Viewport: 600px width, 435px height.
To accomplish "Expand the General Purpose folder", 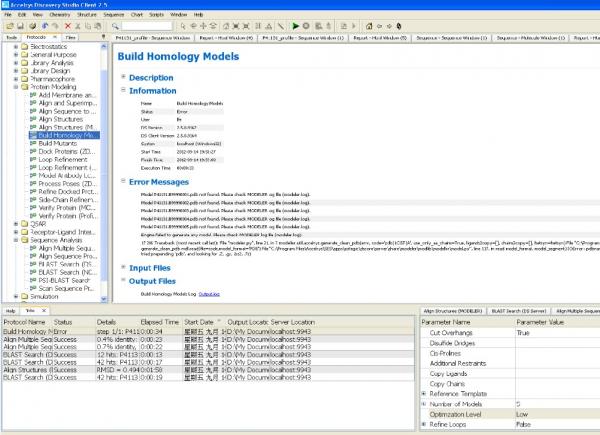I will pos(16,55).
